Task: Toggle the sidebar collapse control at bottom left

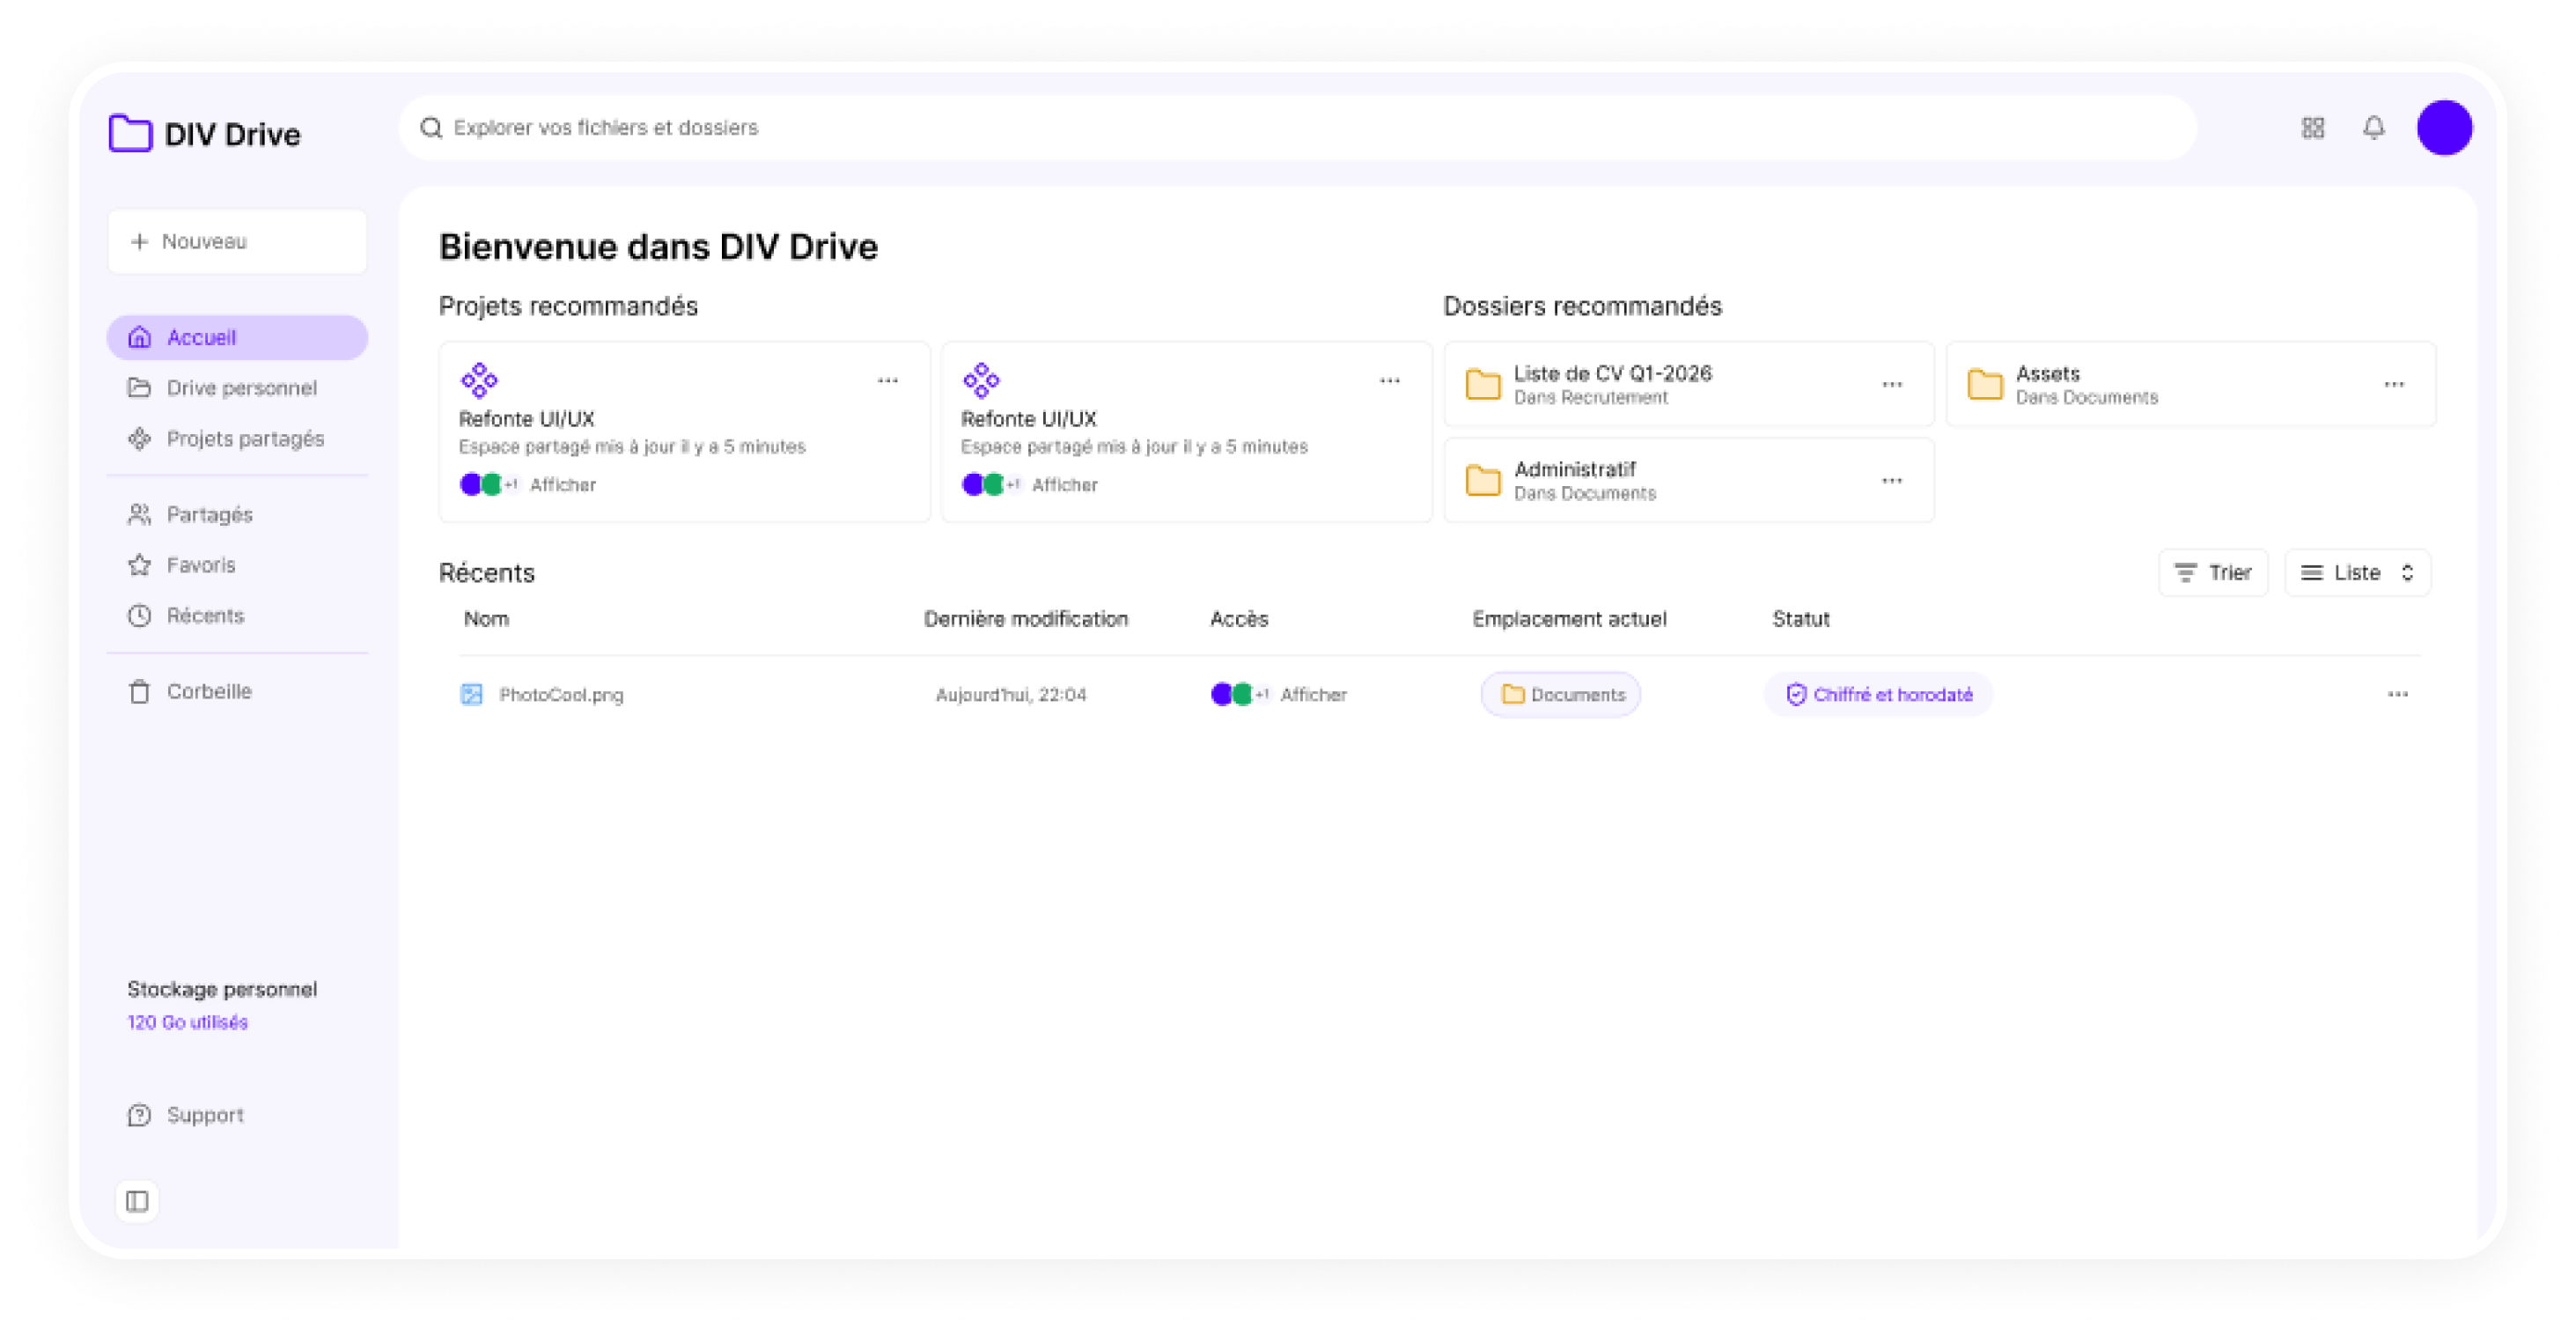Action: pyautogui.click(x=138, y=1202)
